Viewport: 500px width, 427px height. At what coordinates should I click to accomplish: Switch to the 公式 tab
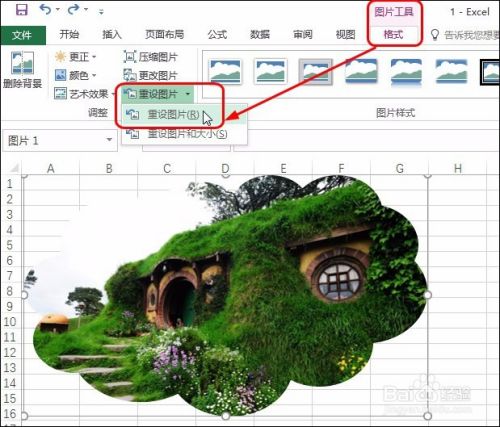(x=217, y=34)
